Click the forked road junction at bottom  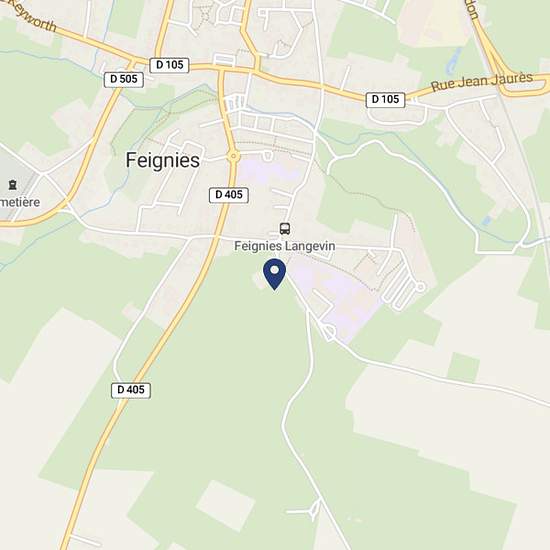(314, 509)
